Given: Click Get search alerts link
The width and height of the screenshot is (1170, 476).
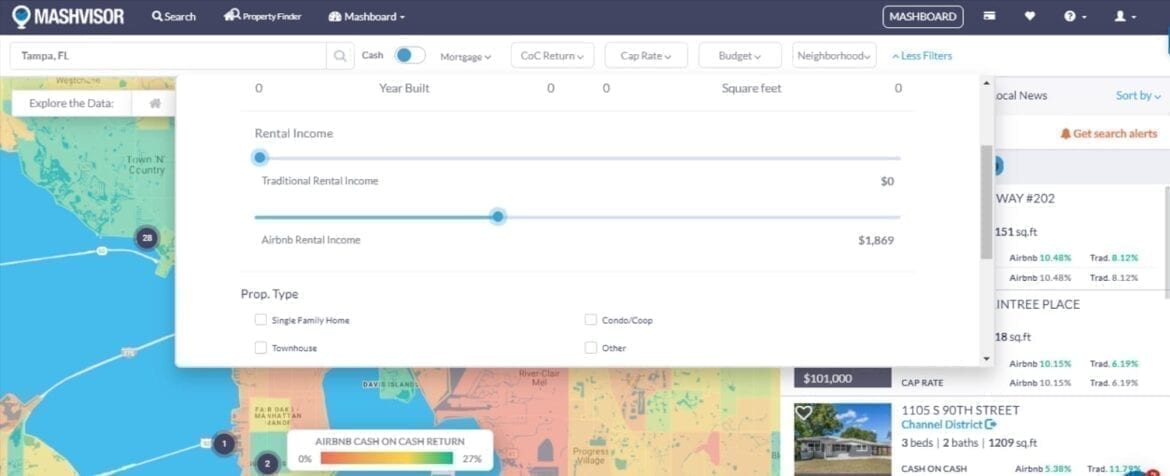Looking at the screenshot, I should 1108,134.
